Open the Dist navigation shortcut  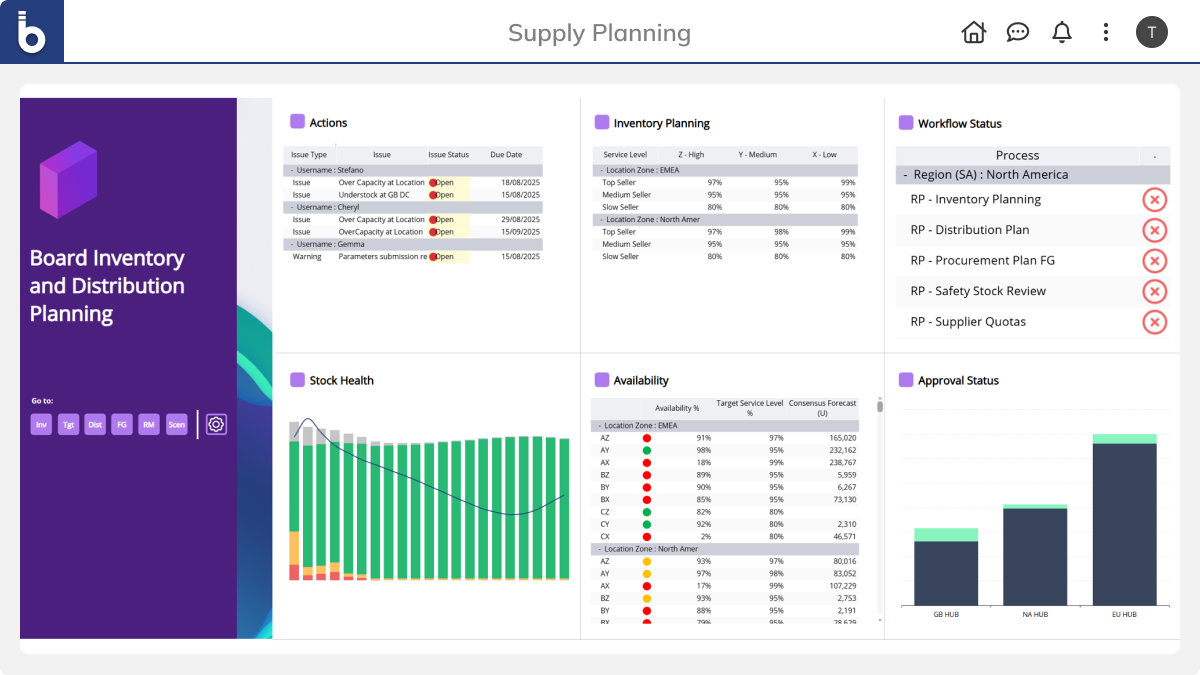(x=95, y=424)
